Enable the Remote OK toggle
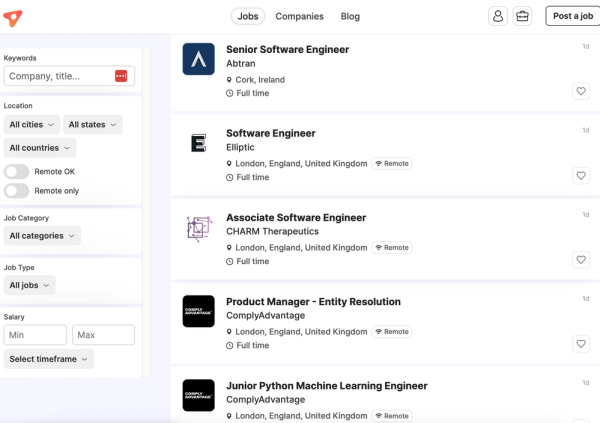 pyautogui.click(x=17, y=172)
